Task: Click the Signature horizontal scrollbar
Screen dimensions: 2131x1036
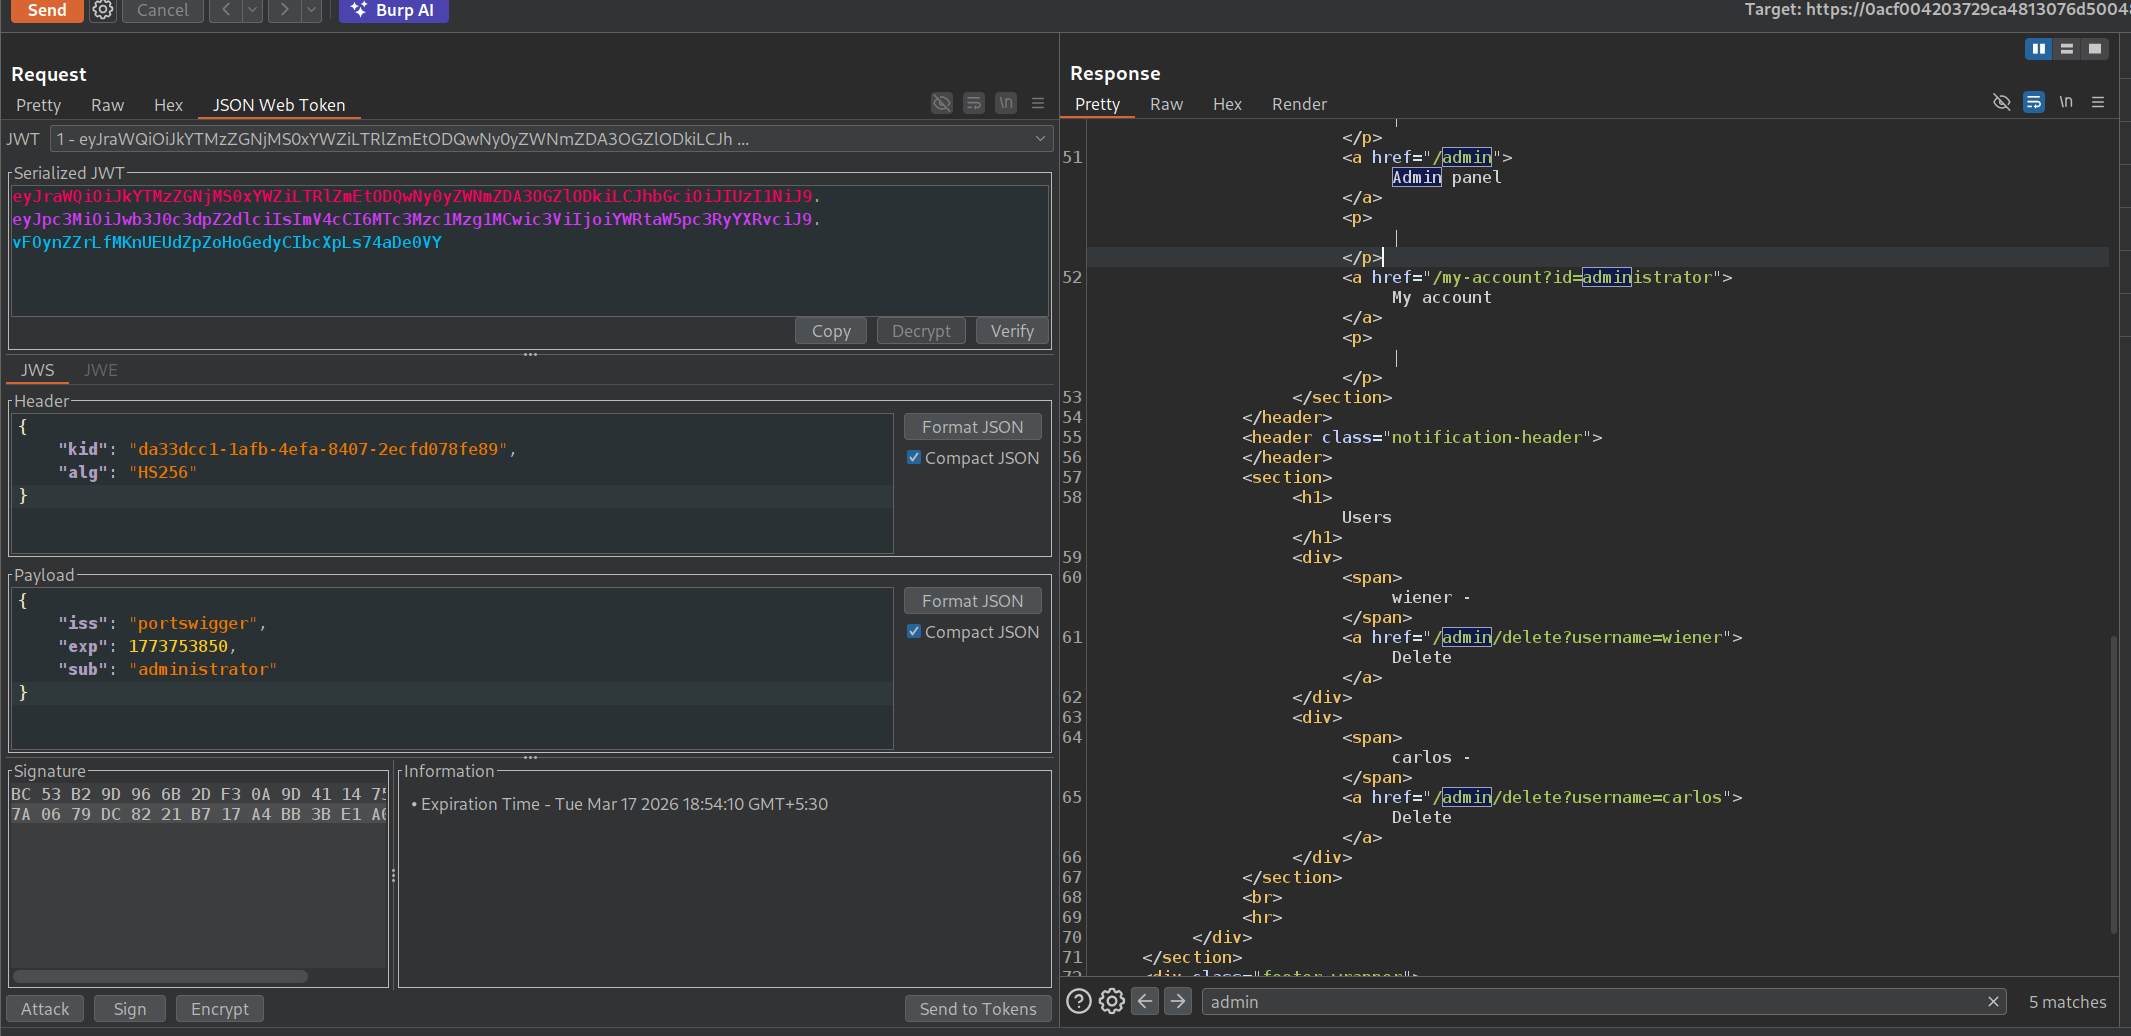Action: coord(160,976)
